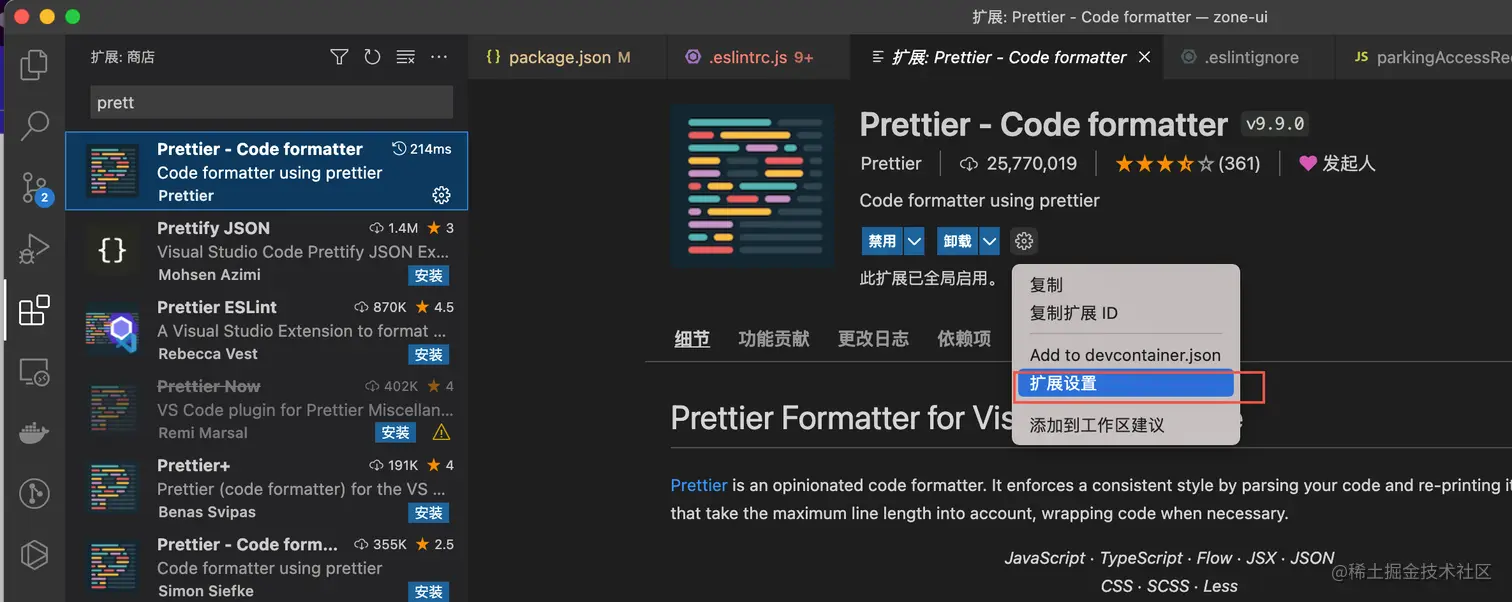Click the Prettier publisher name
This screenshot has width=1512, height=602.
click(x=890, y=163)
